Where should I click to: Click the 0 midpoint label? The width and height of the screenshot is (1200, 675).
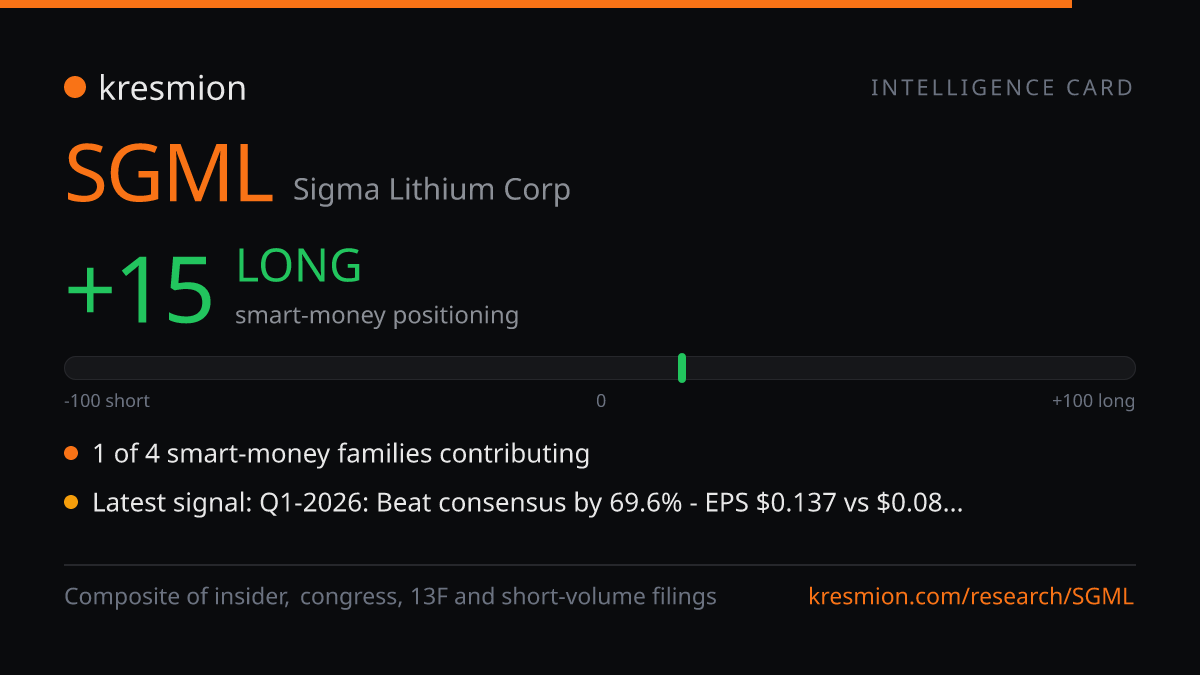601,401
